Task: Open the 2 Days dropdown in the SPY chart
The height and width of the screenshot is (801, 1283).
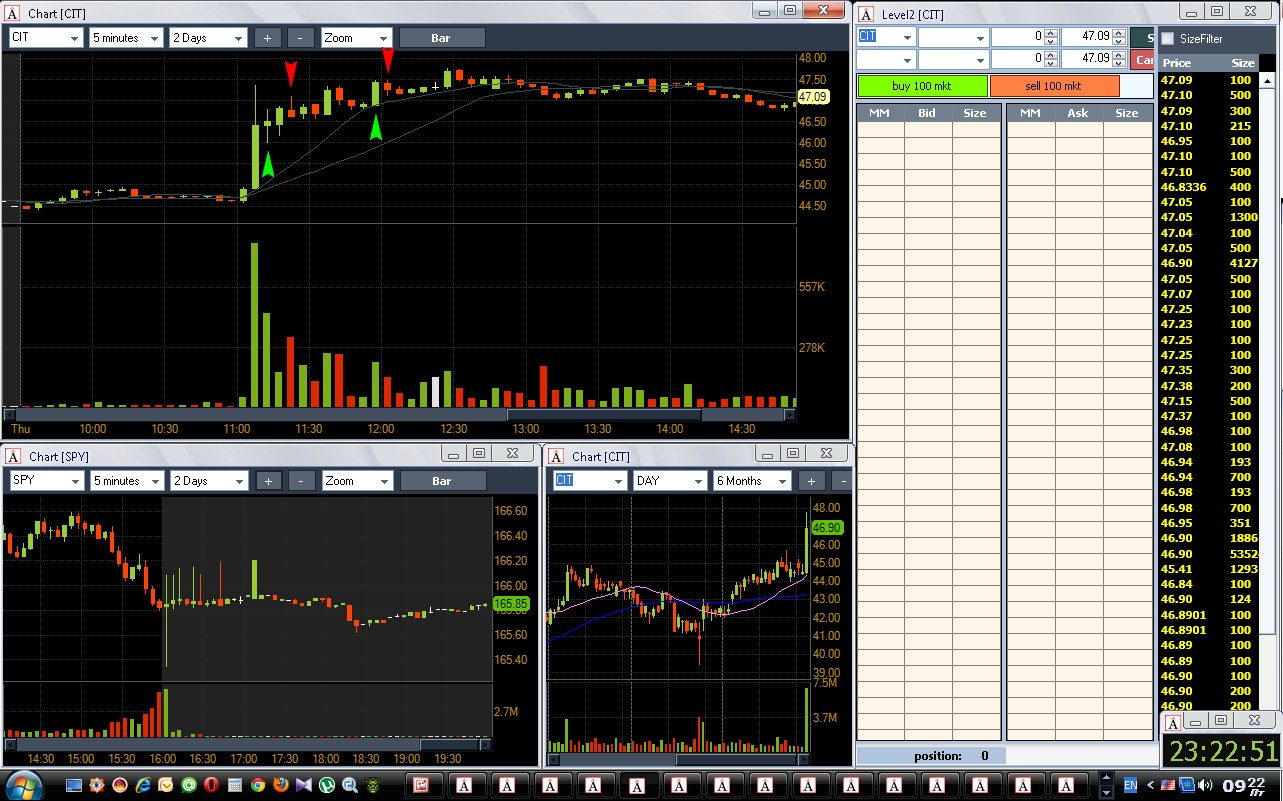Action: (208, 481)
